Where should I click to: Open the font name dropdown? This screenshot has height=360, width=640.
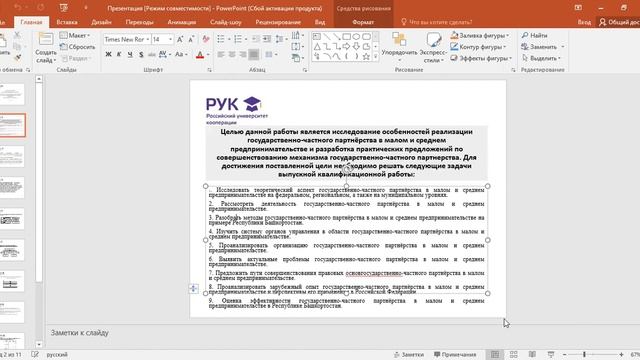pyautogui.click(x=148, y=39)
